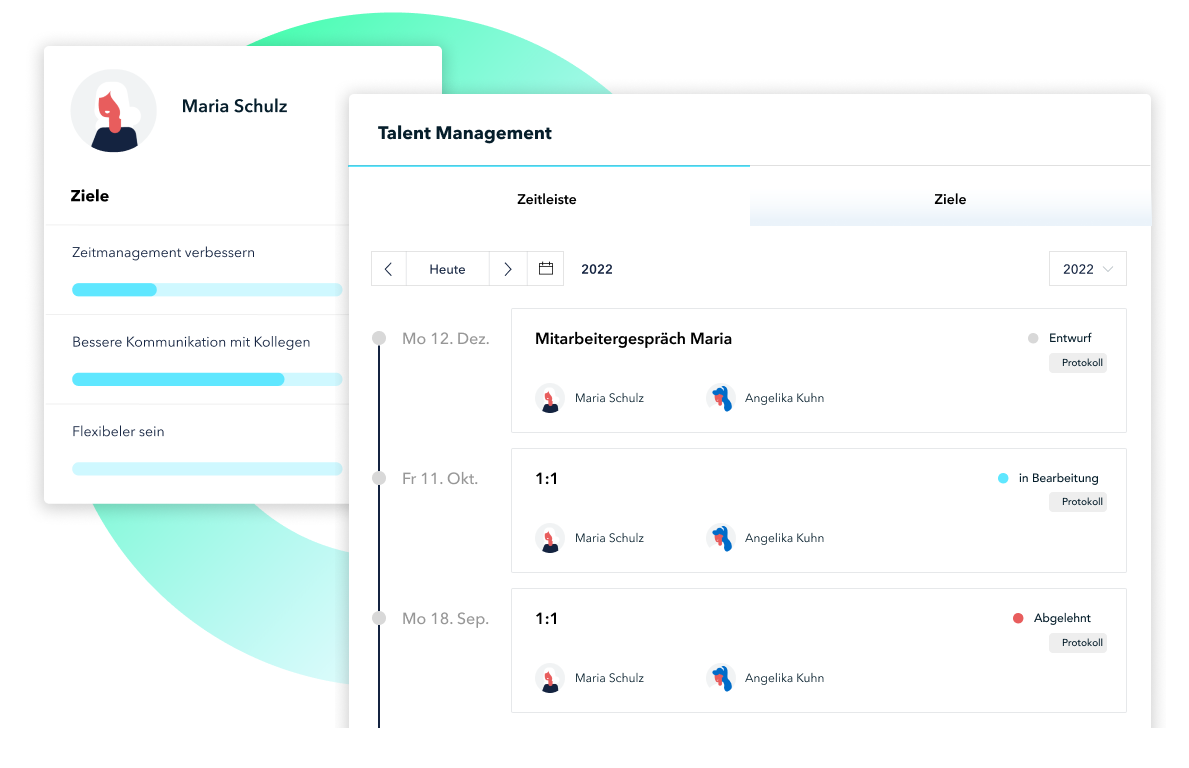Click the Bessere Kommunikation mit Kollegen progress bar

[x=207, y=379]
